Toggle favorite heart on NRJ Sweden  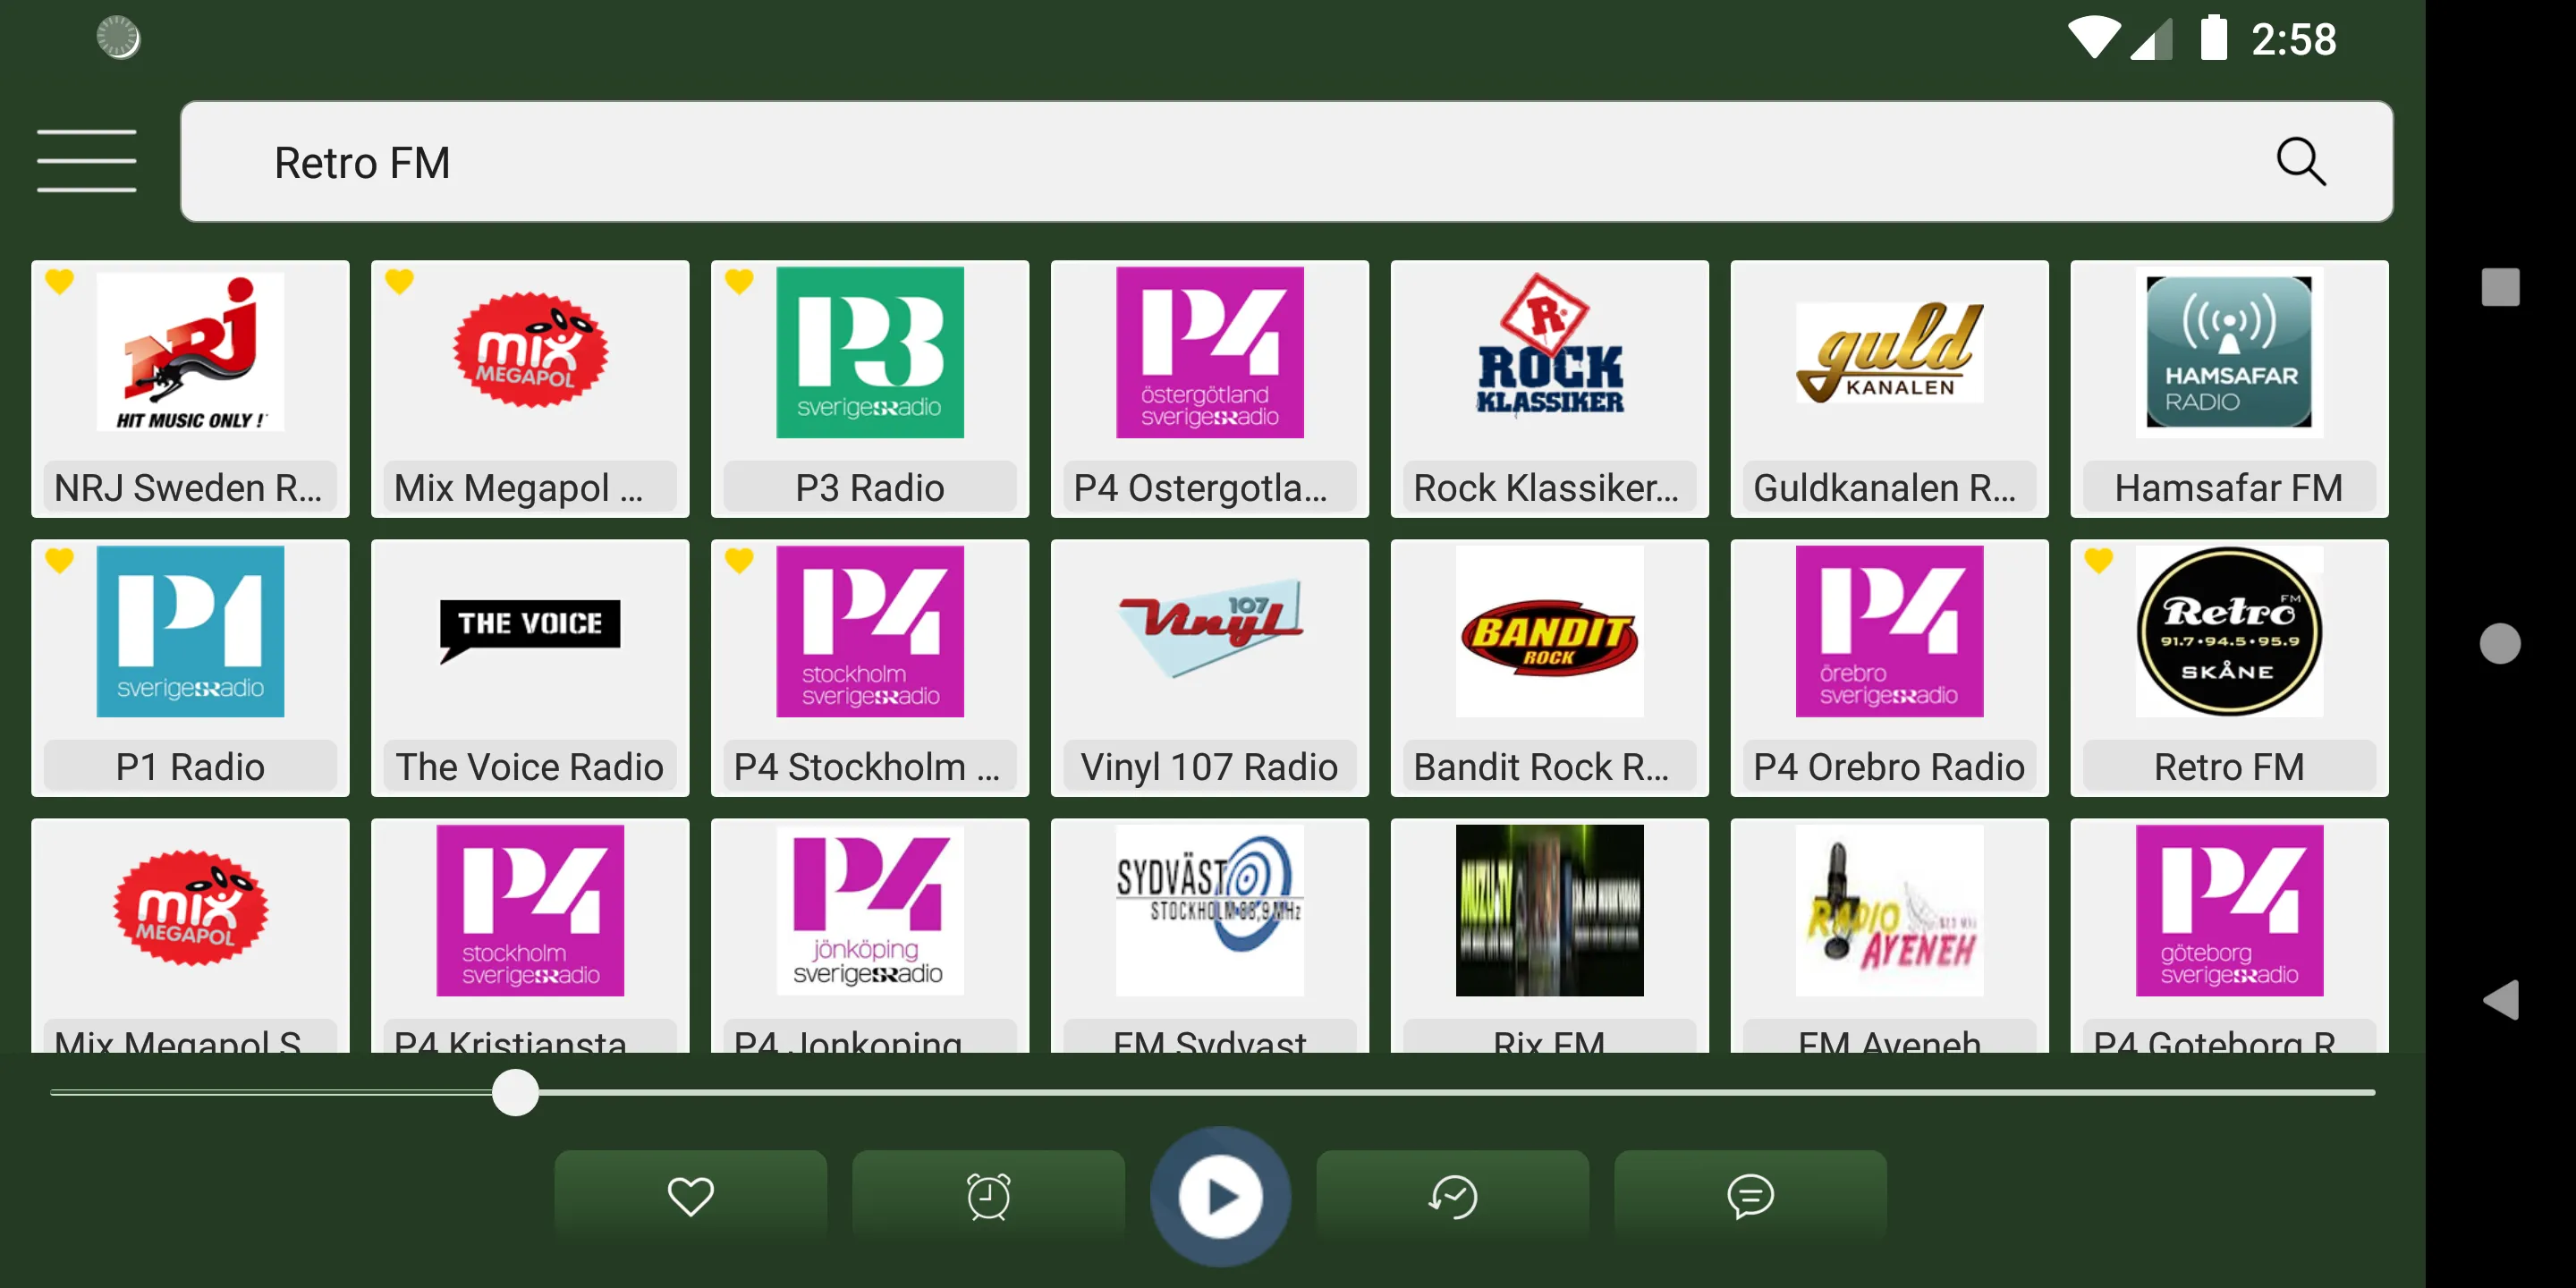coord(59,282)
